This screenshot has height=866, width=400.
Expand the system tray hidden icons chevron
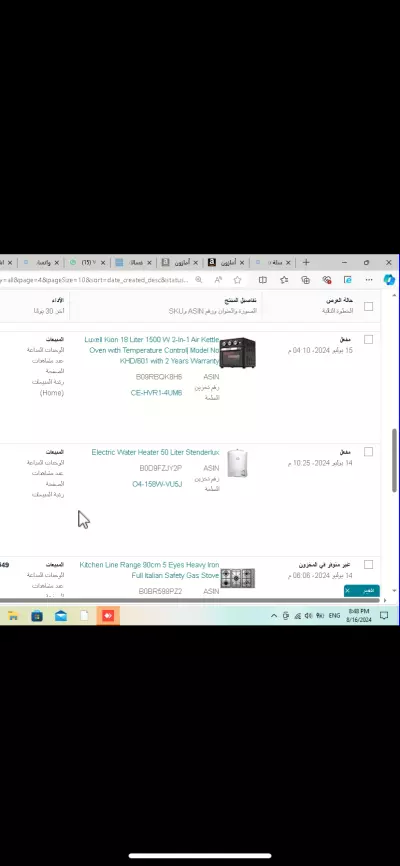(x=273, y=616)
